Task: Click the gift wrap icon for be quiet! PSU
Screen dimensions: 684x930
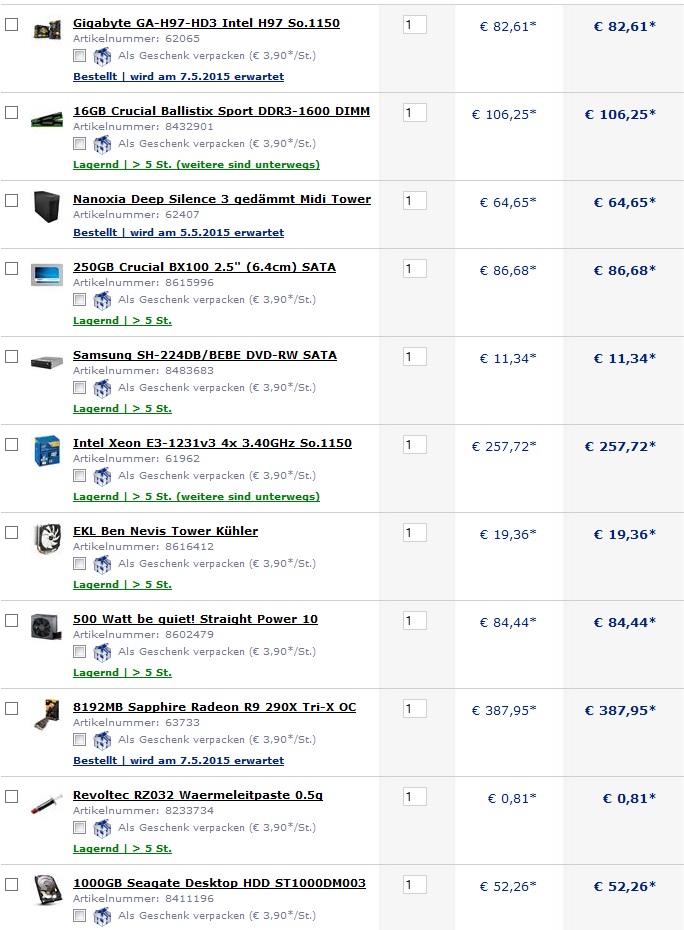Action: (102, 652)
